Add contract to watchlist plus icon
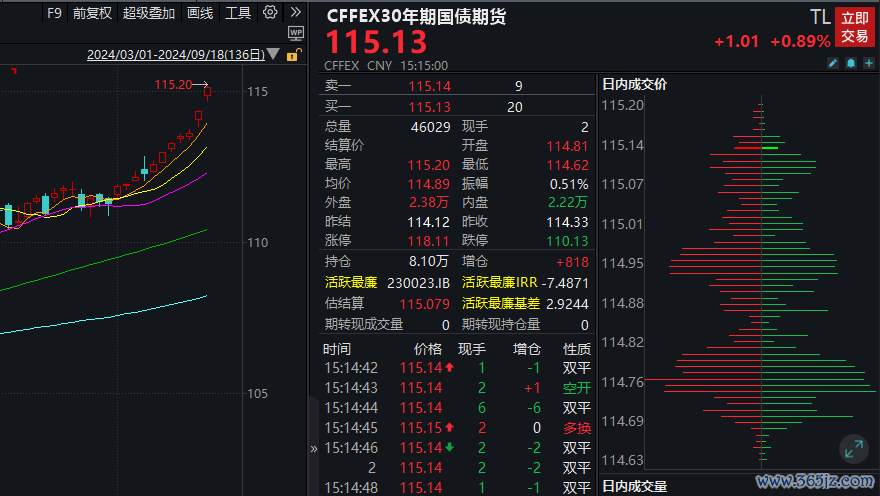Image resolution: width=880 pixels, height=496 pixels. tap(869, 63)
